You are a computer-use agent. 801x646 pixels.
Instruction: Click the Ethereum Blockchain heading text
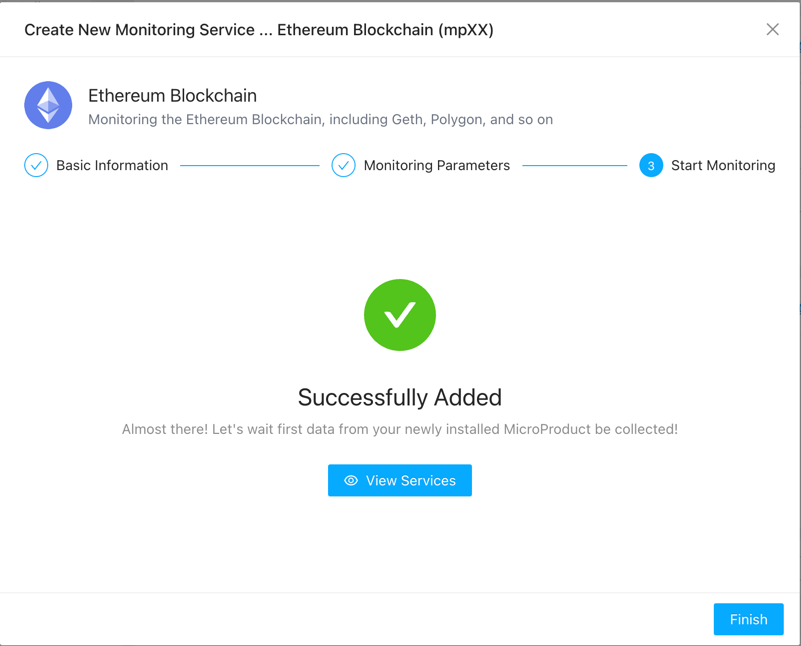[x=172, y=96]
